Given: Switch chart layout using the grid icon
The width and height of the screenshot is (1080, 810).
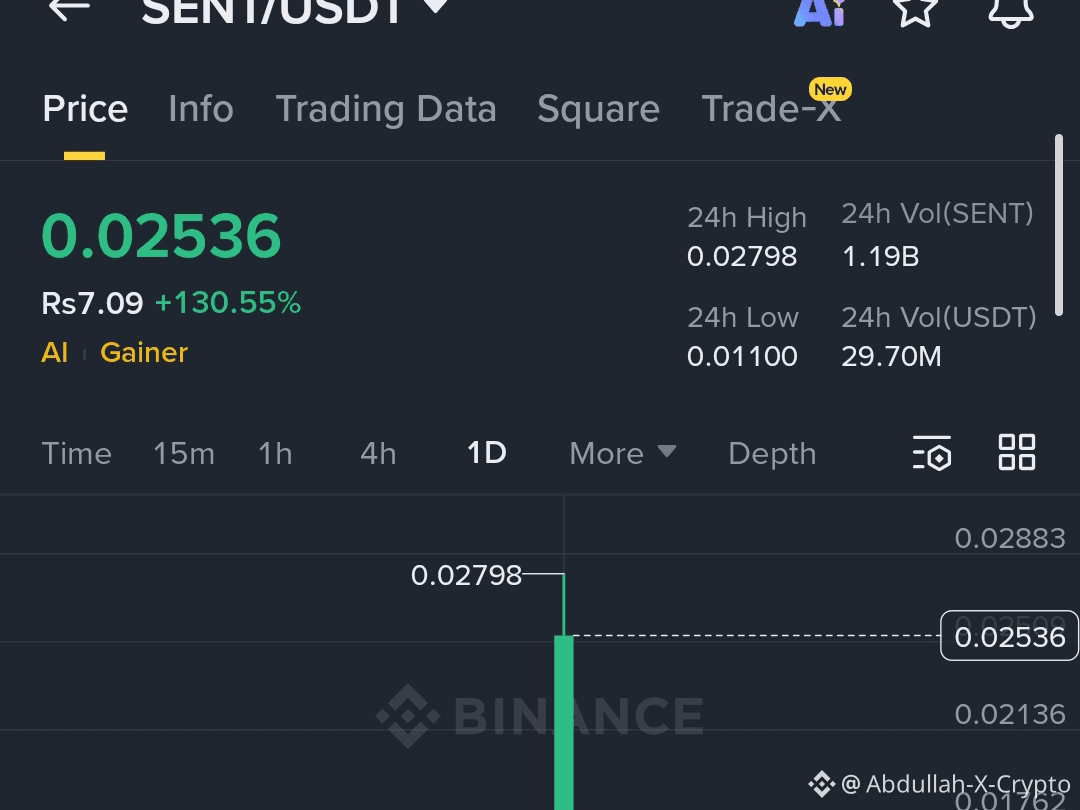Looking at the screenshot, I should coord(1017,452).
